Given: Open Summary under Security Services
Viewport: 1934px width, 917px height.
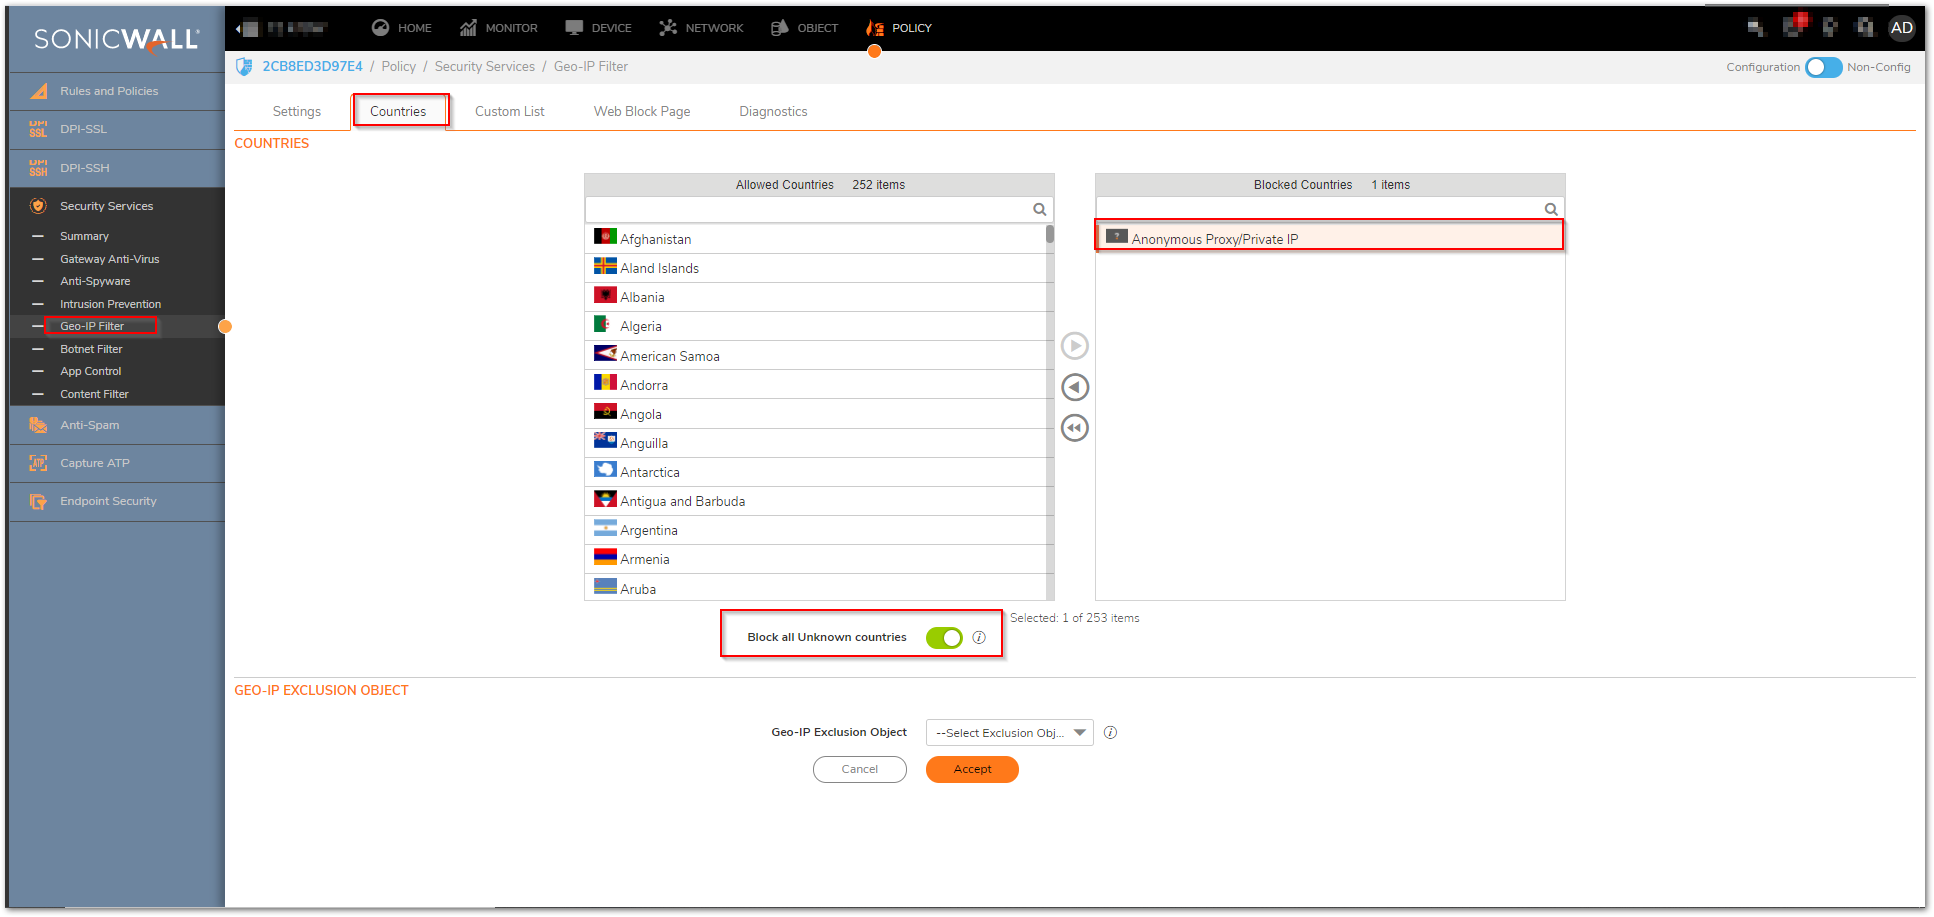Looking at the screenshot, I should pyautogui.click(x=84, y=236).
